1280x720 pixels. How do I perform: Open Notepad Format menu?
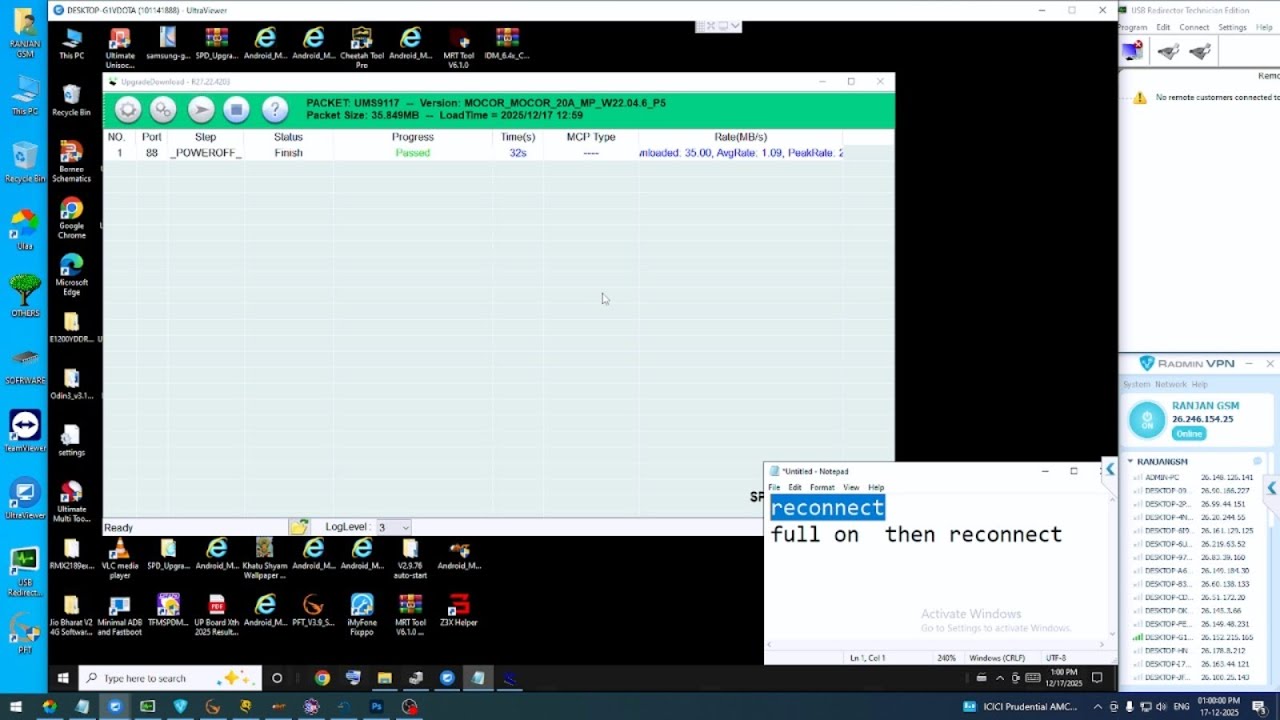822,487
